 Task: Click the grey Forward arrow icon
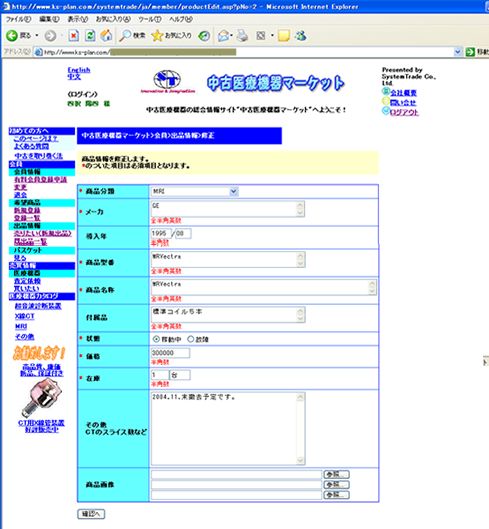click(x=51, y=35)
